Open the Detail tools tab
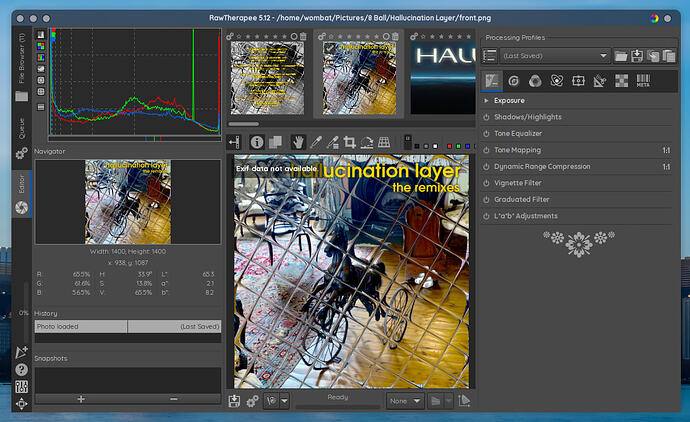The width and height of the screenshot is (690, 422). (514, 81)
